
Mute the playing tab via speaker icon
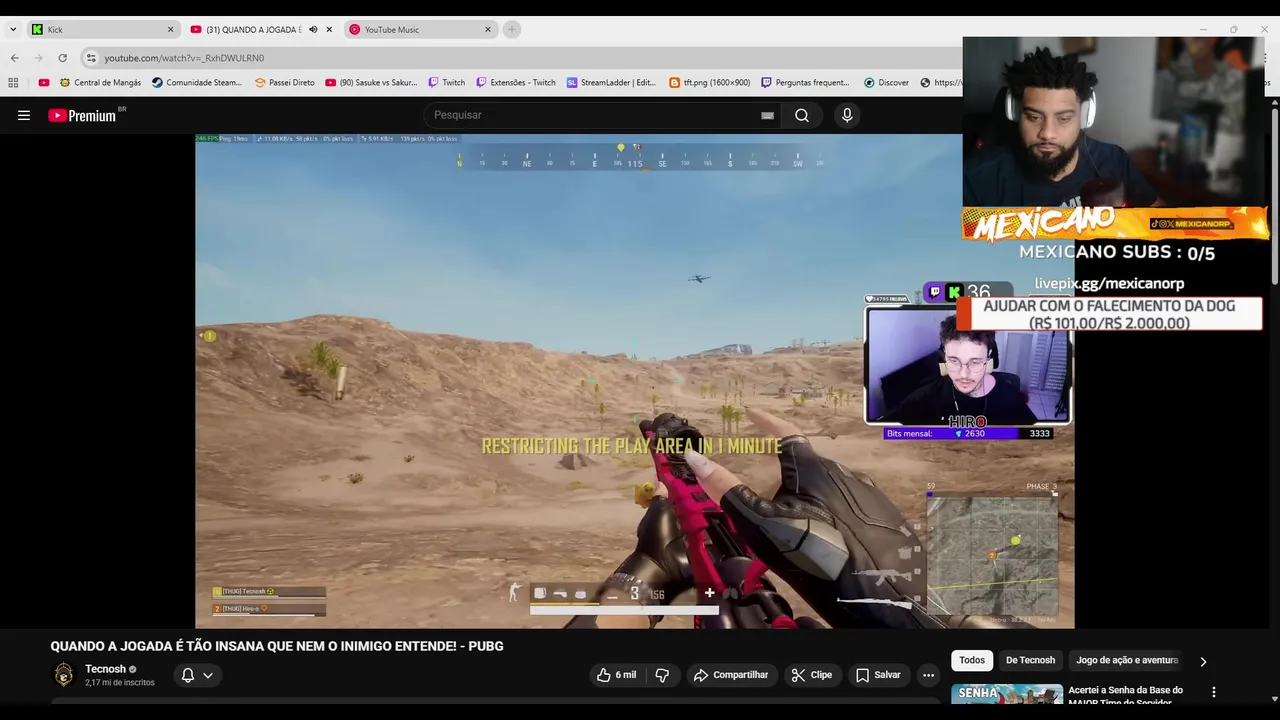coord(313,29)
